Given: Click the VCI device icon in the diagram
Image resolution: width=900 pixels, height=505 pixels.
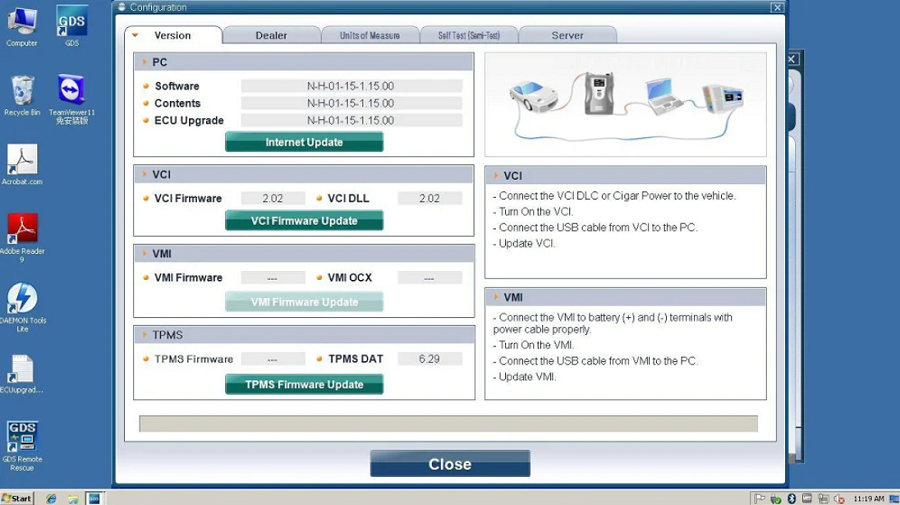Looking at the screenshot, I should coord(599,93).
